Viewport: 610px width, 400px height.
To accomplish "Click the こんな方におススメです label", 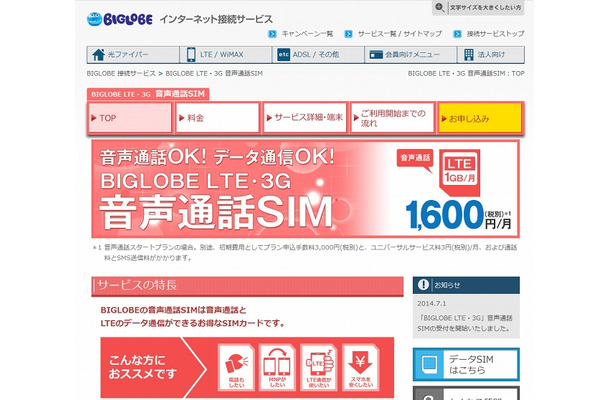I will (142, 367).
